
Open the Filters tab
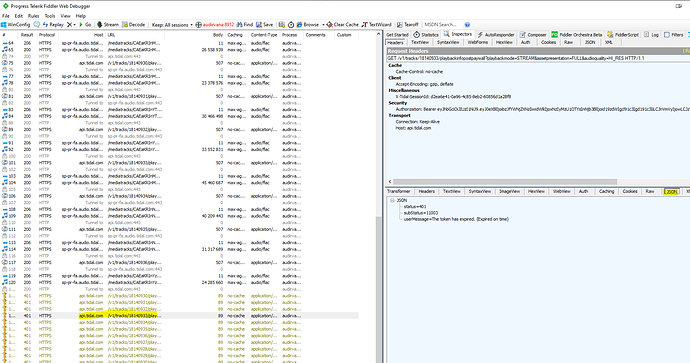coord(673,34)
